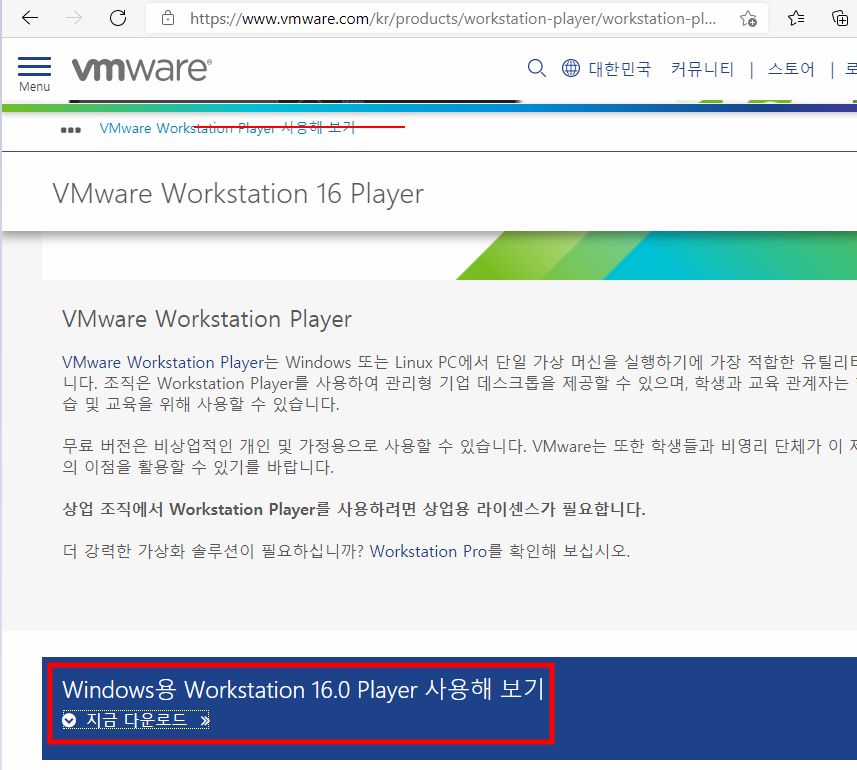Viewport: 857px width, 770px height.
Task: Open the VMware Workstation Player link in paragraph
Action: point(163,362)
